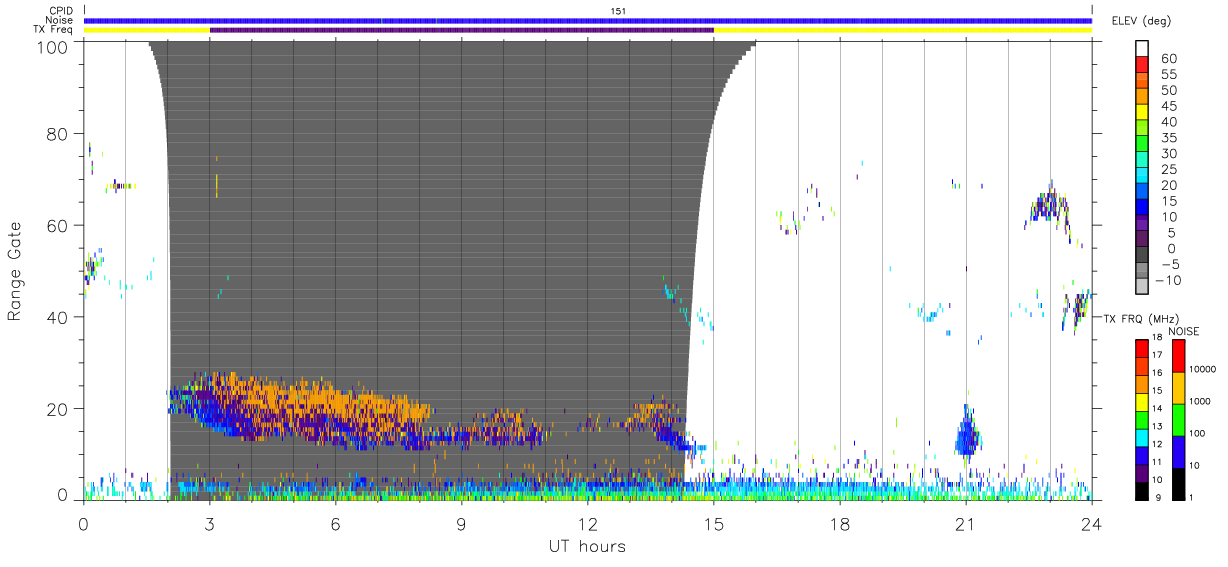Pick the black 9–10 swatch in TX FRQ legend

click(1141, 489)
